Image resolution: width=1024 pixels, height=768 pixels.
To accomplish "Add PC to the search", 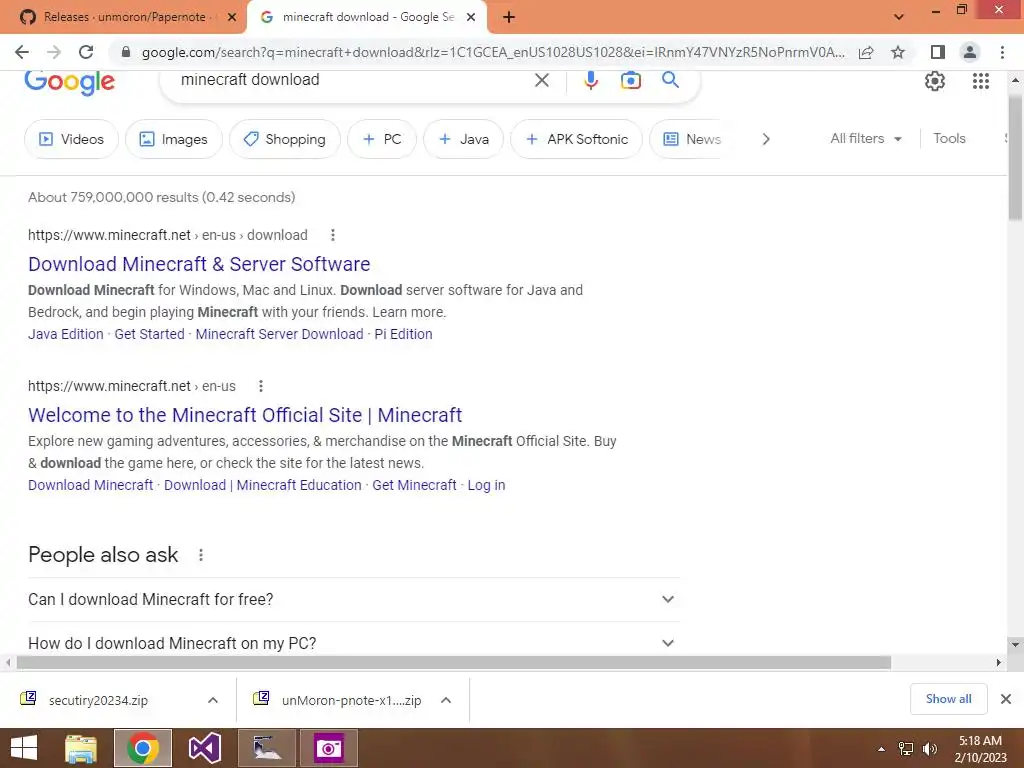I will [x=382, y=139].
